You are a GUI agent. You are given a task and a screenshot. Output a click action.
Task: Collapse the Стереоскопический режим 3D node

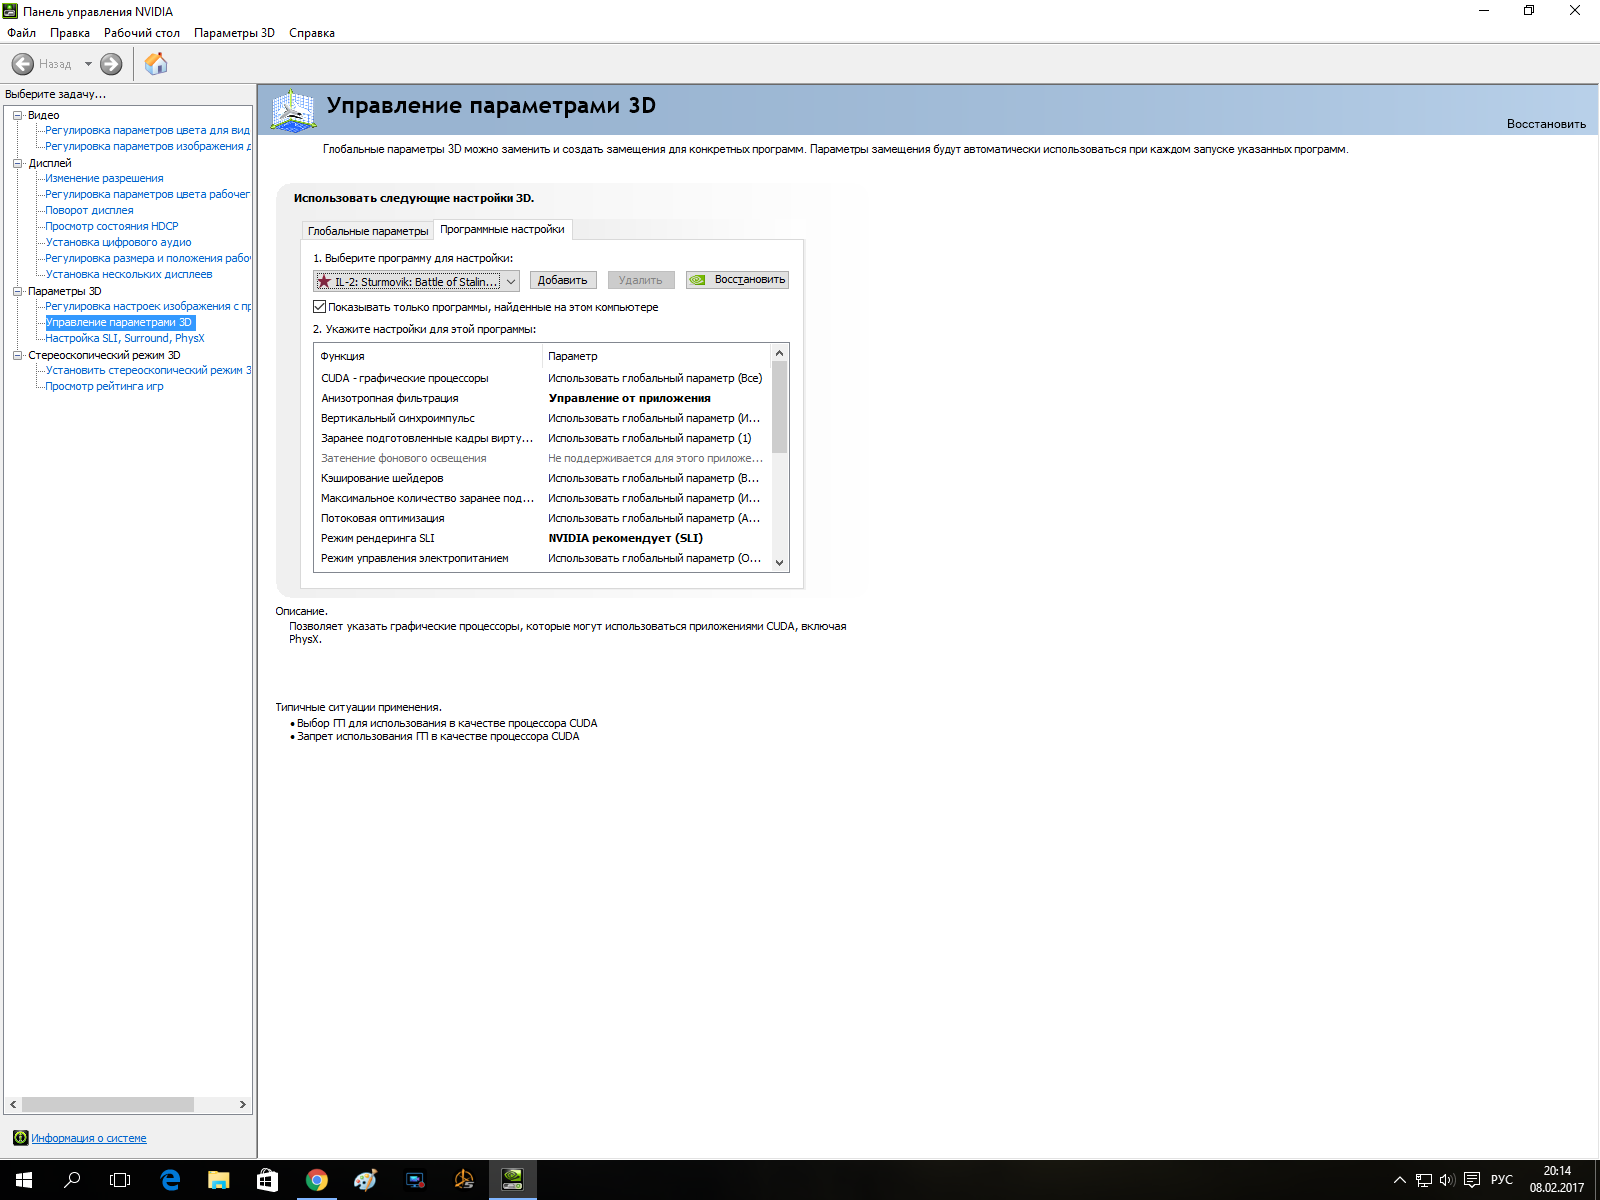tap(18, 355)
